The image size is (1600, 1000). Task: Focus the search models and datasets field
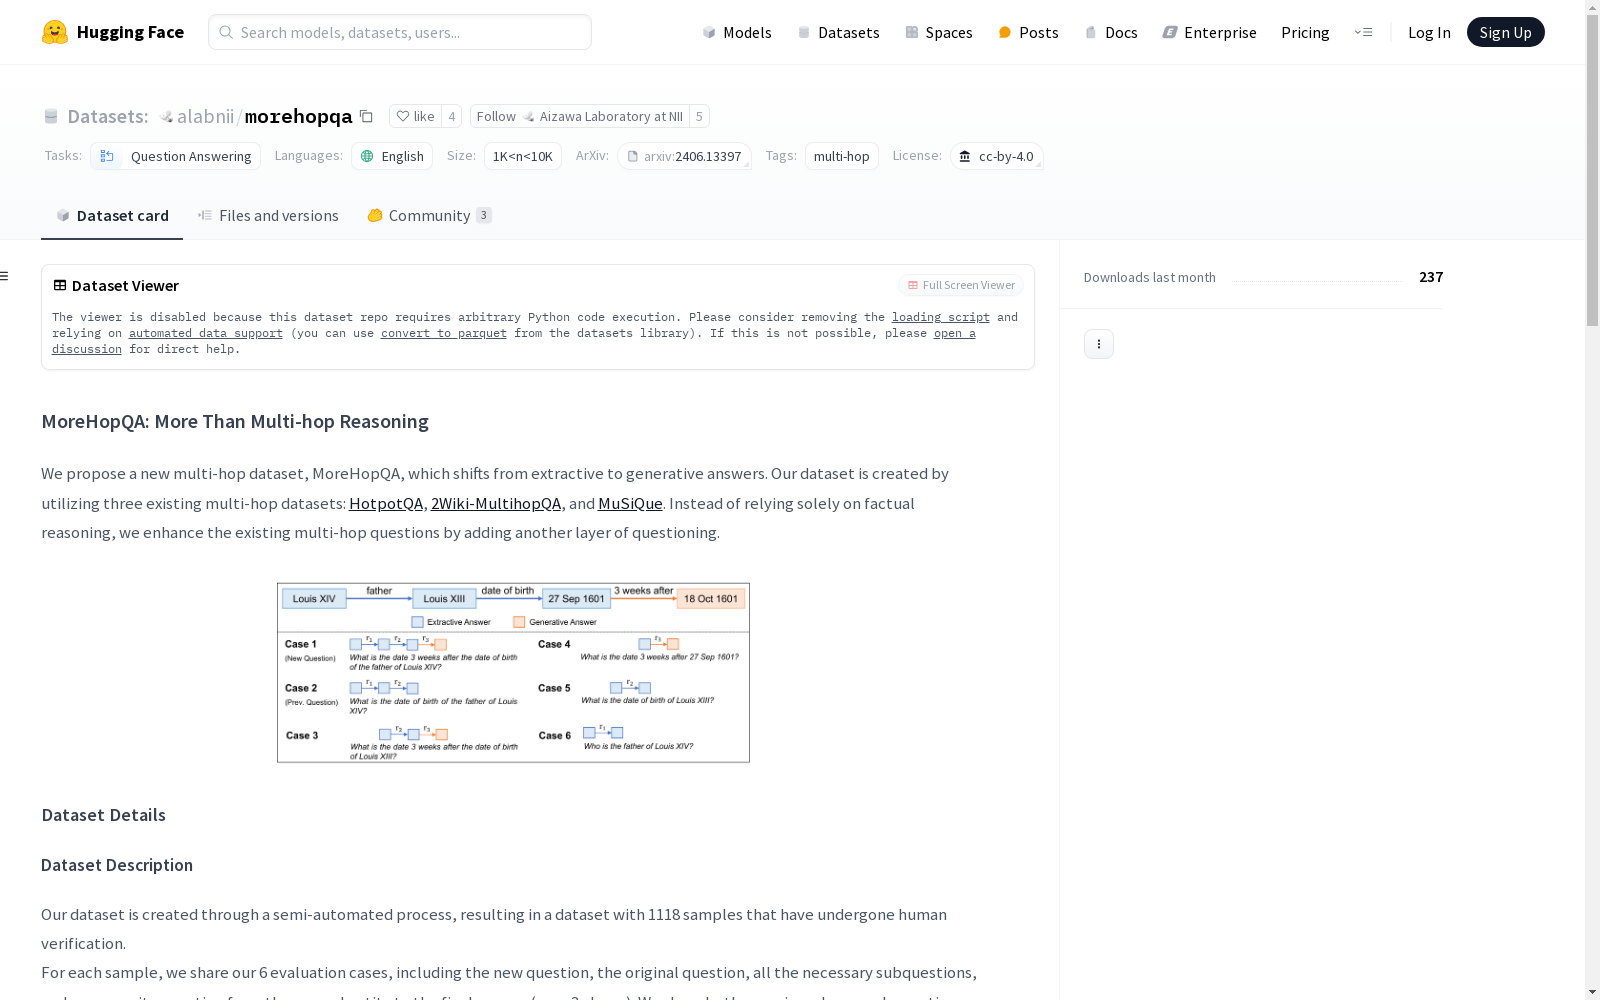(x=400, y=32)
